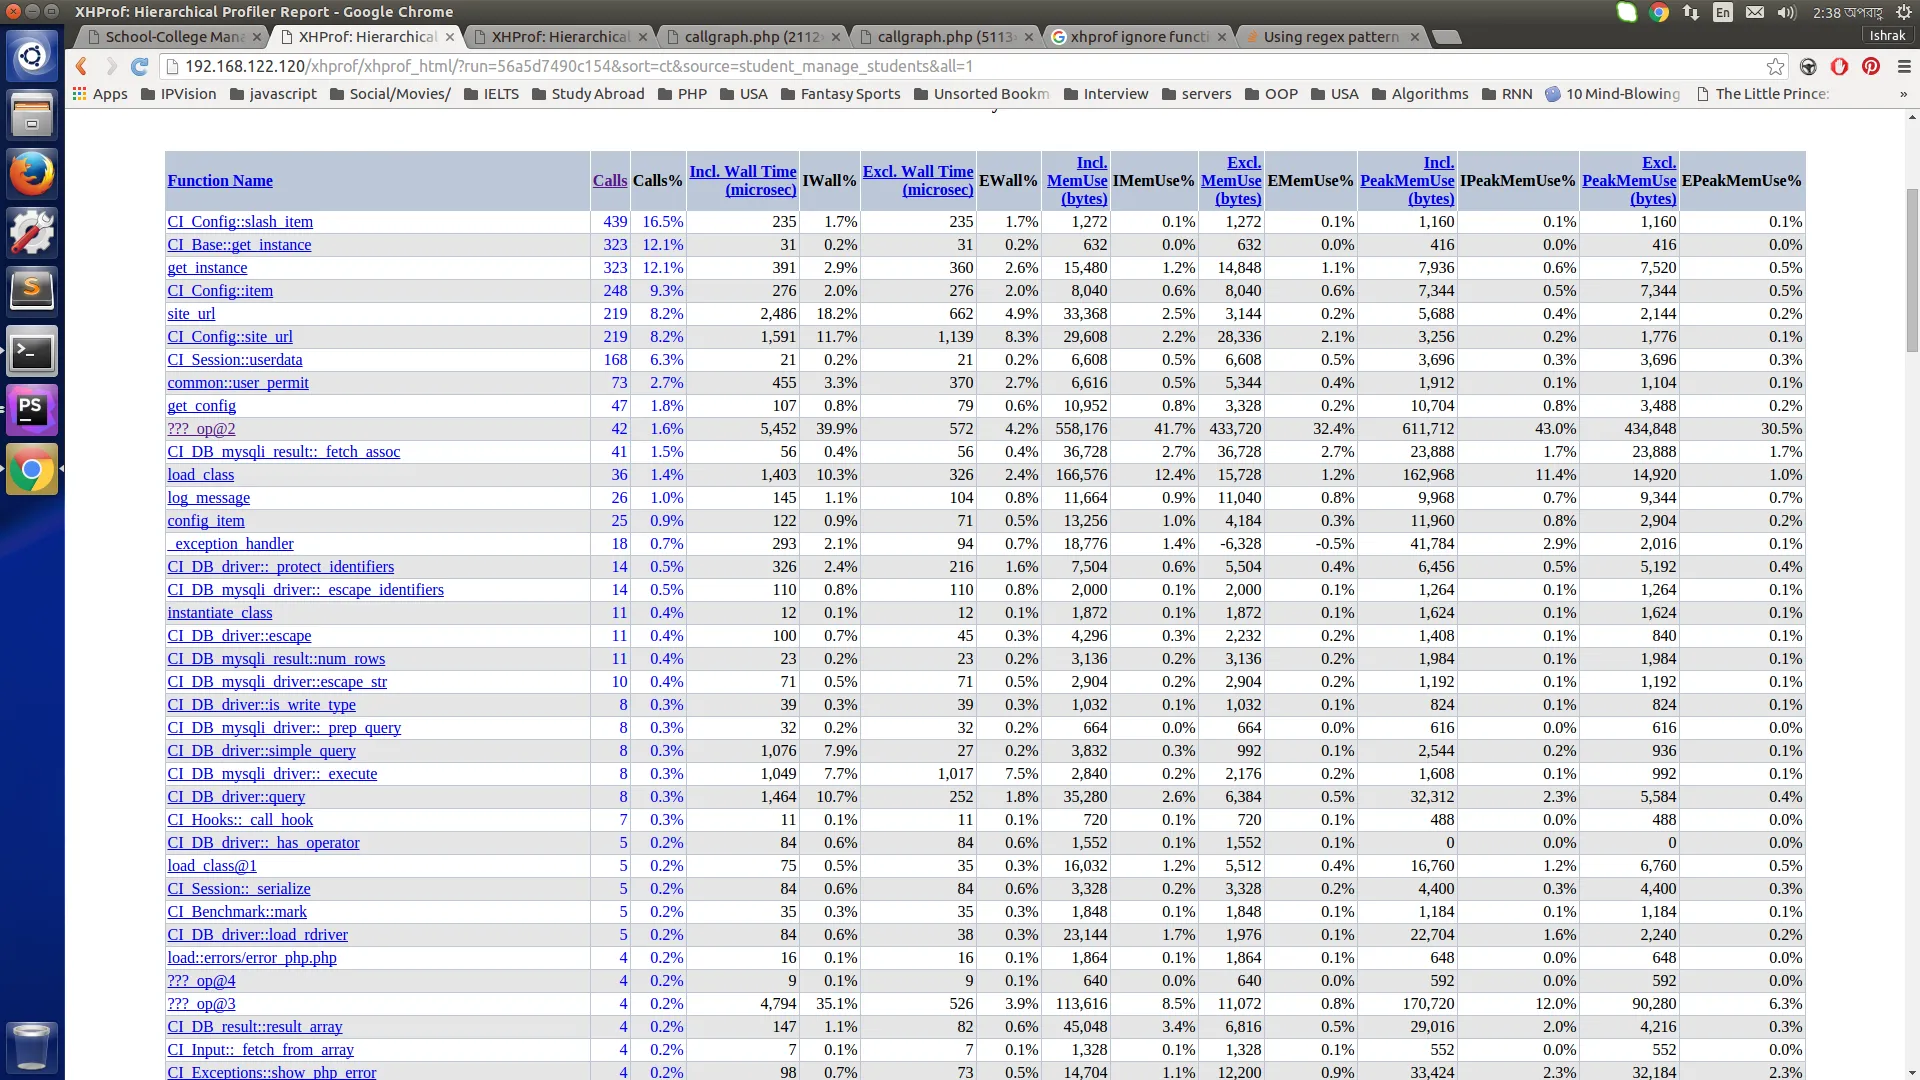Click the Pinterest extension icon
The height and width of the screenshot is (1080, 1920).
(1871, 66)
